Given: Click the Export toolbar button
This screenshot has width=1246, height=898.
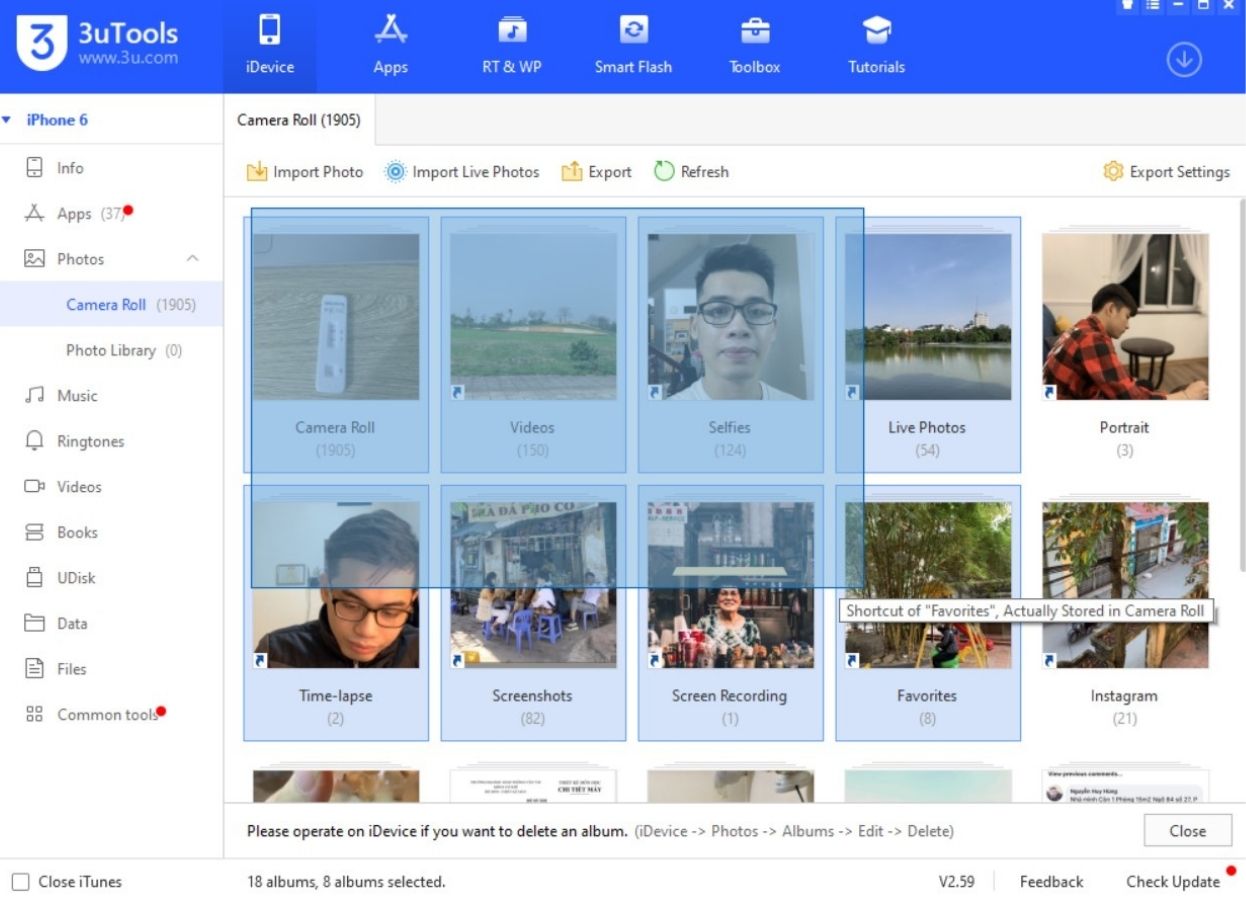Looking at the screenshot, I should [x=597, y=172].
